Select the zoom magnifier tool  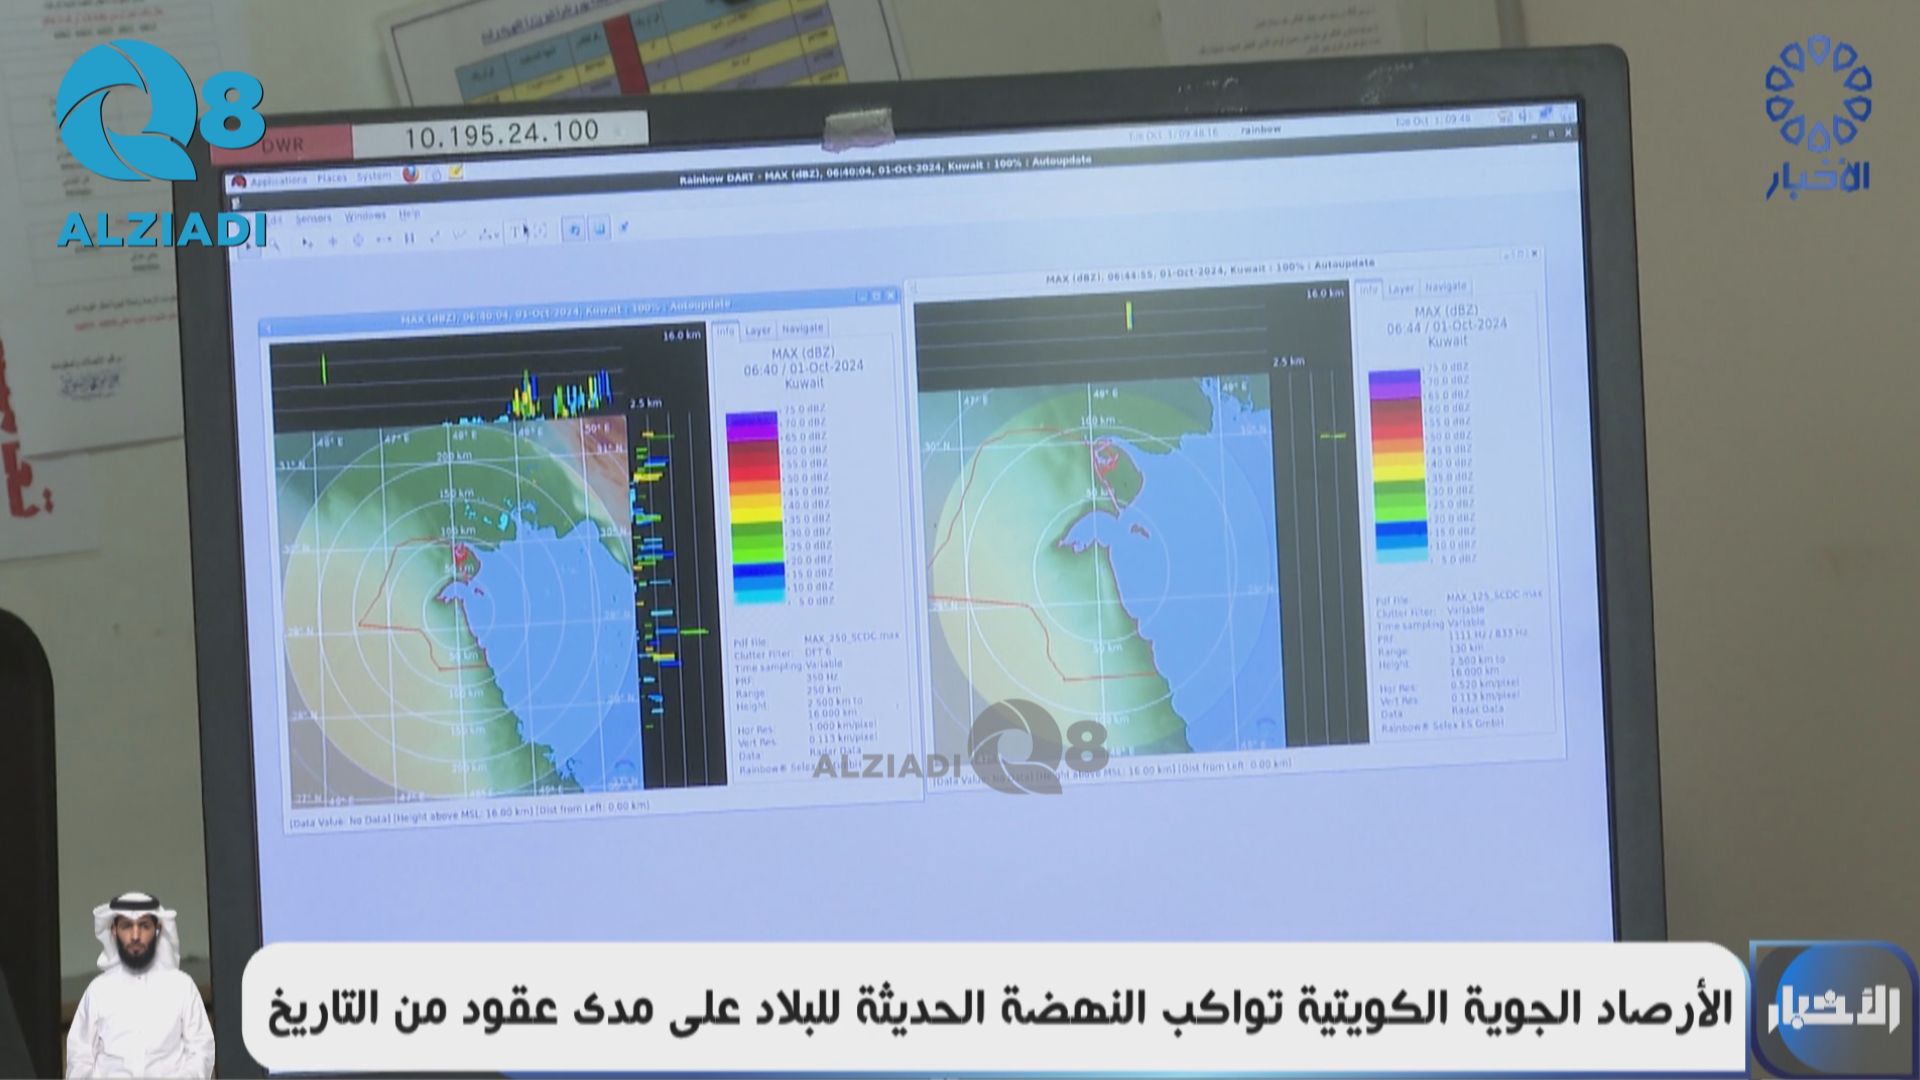274,245
